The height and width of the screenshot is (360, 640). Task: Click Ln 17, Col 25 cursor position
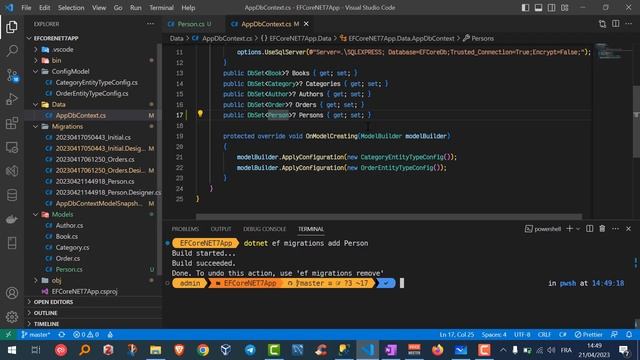(456, 334)
